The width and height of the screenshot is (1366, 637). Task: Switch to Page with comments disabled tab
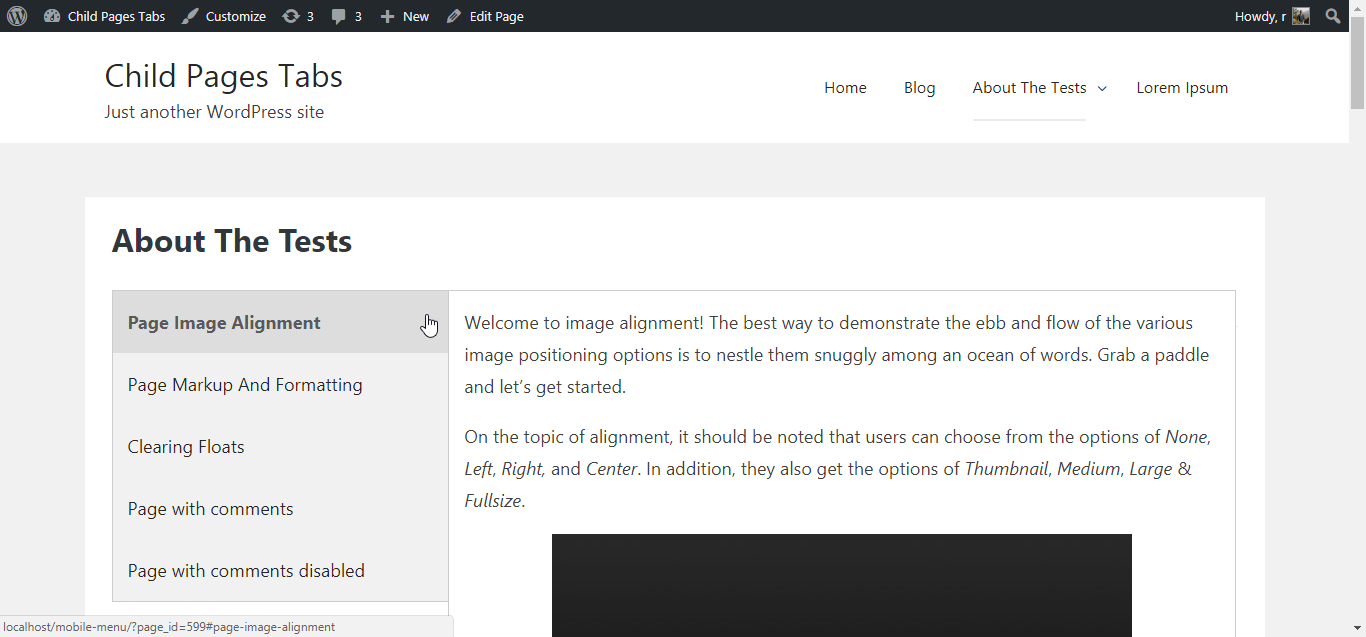(246, 571)
